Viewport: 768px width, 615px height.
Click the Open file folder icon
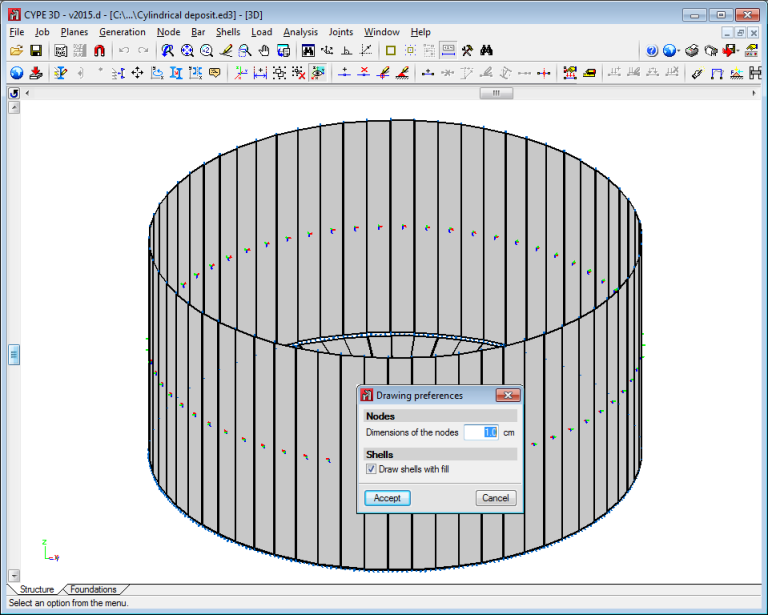coord(16,51)
